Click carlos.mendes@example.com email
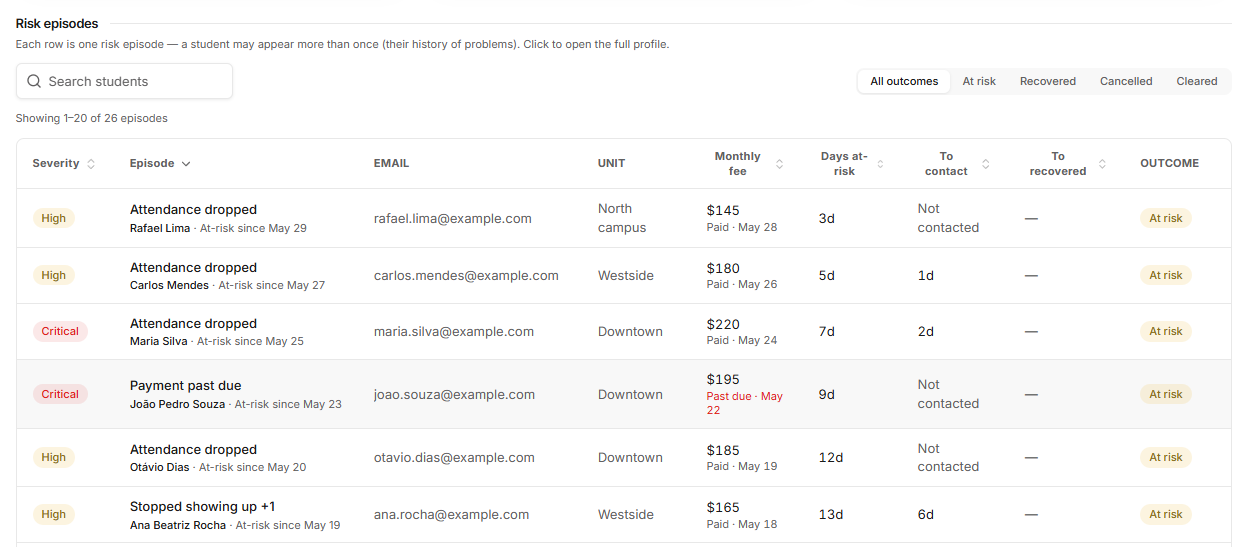Viewport: 1245px width, 547px height. coord(466,275)
